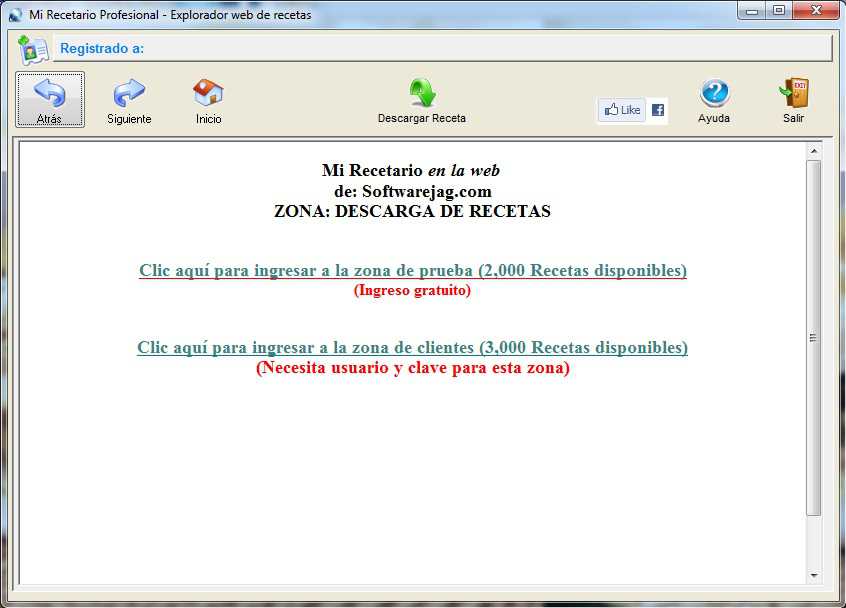Image resolution: width=846 pixels, height=608 pixels.
Task: Click the Ingreso gratuito red text
Action: pos(412,290)
